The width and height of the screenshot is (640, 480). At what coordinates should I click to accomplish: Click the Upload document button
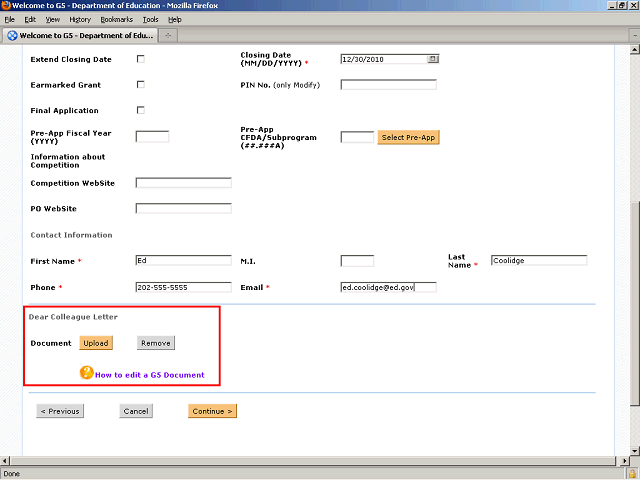coord(96,343)
